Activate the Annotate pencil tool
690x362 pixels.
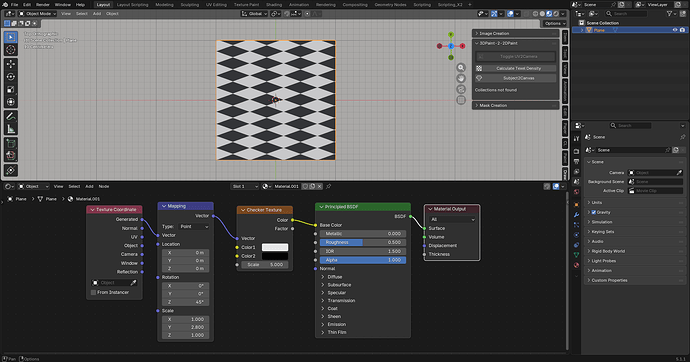[x=11, y=116]
